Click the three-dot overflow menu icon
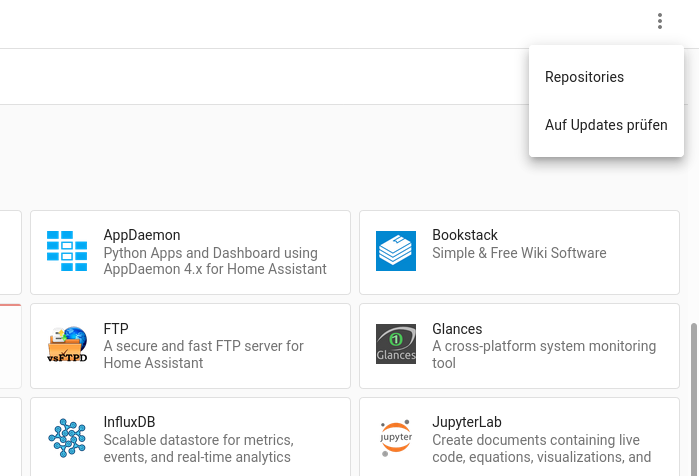This screenshot has width=699, height=476. (x=659, y=21)
